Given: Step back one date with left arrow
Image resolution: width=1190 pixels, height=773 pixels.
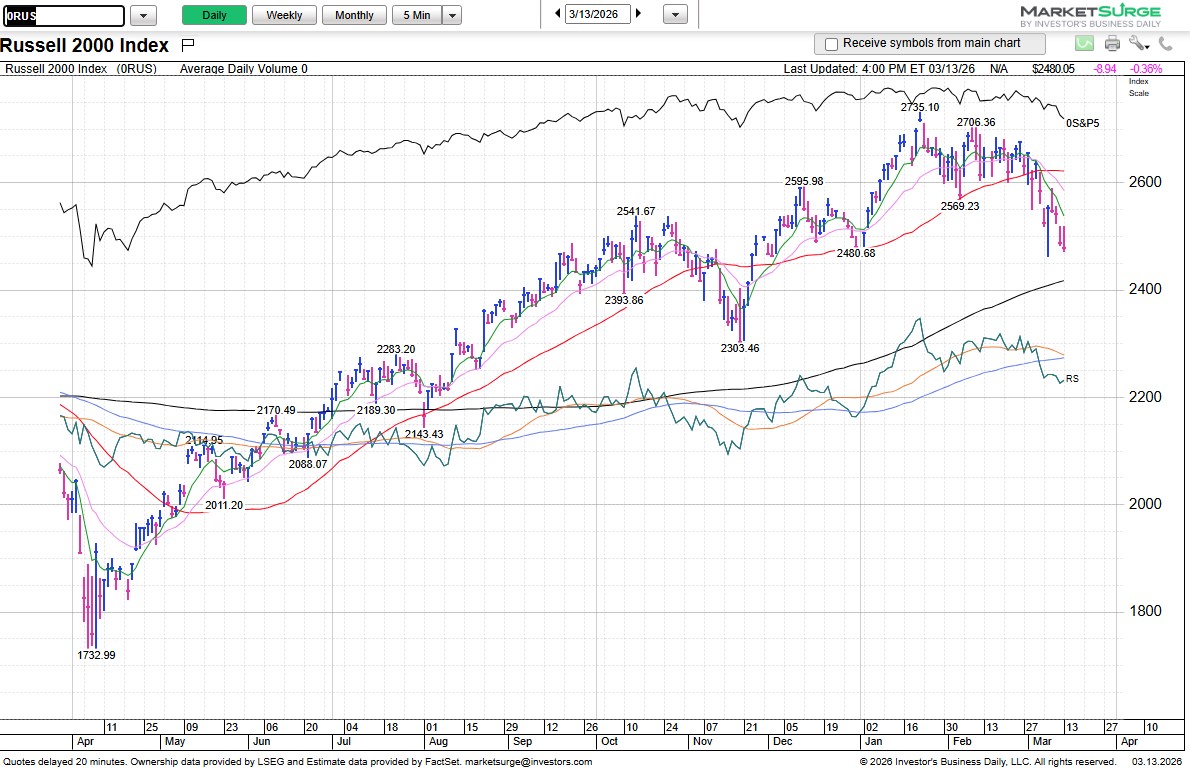Looking at the screenshot, I should tap(558, 15).
